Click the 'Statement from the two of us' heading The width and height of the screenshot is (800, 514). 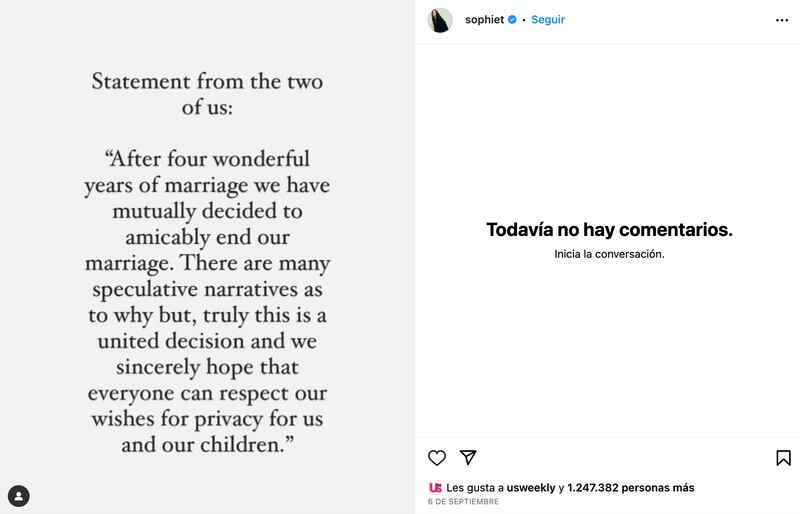tap(207, 94)
